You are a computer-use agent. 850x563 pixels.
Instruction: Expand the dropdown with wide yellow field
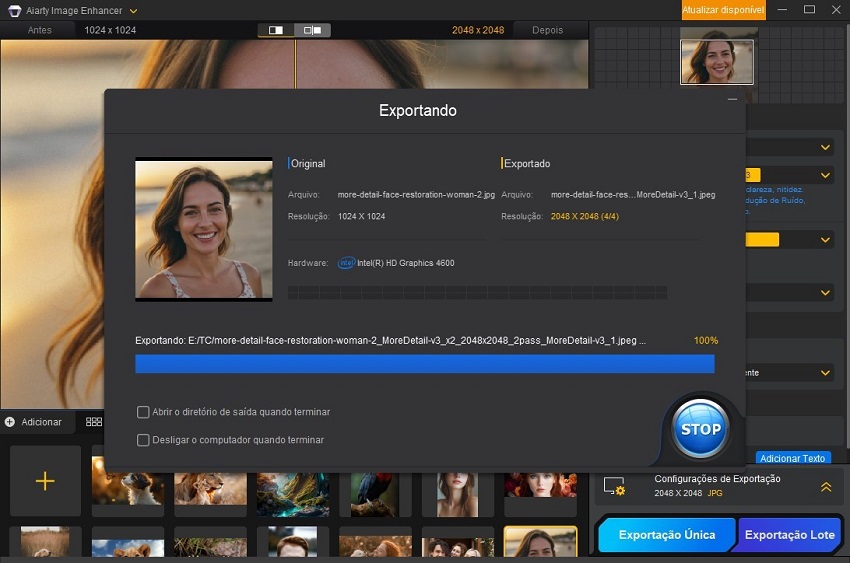[825, 240]
